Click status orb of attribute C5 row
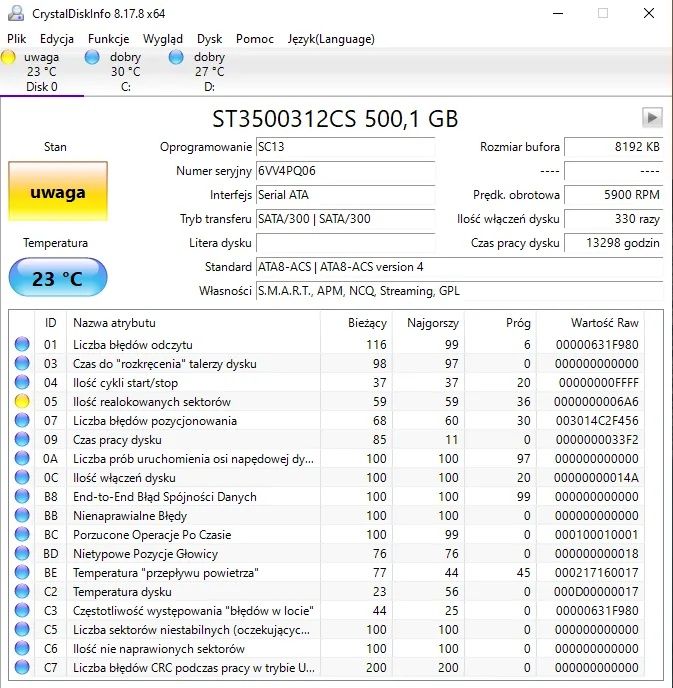 (22, 629)
